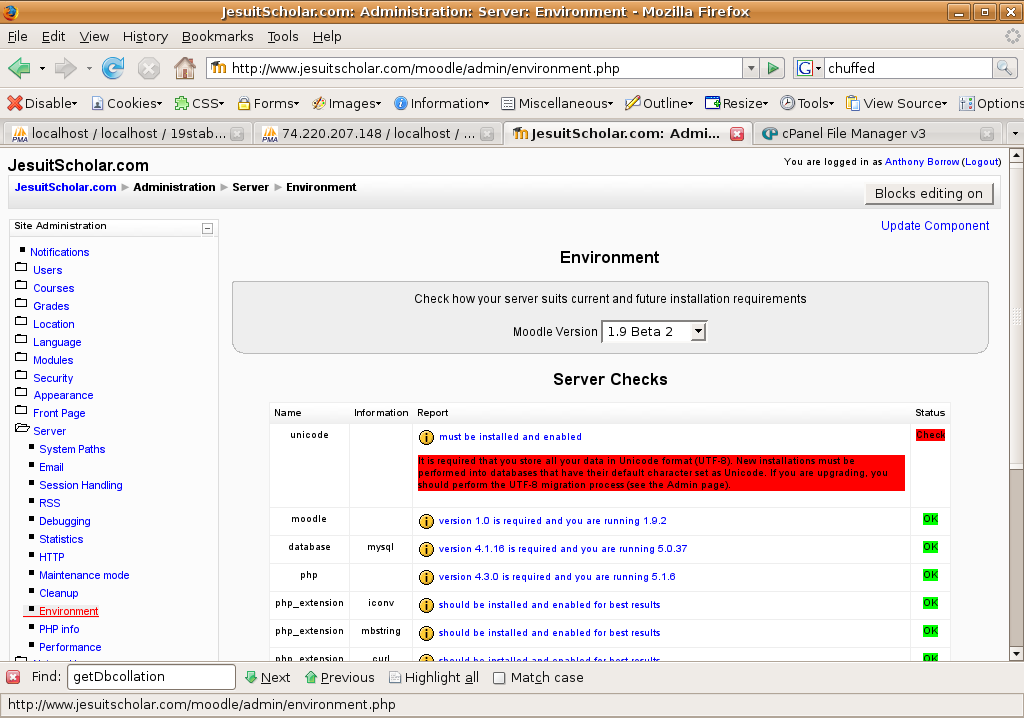Open the Bookmarks menu

(x=217, y=37)
